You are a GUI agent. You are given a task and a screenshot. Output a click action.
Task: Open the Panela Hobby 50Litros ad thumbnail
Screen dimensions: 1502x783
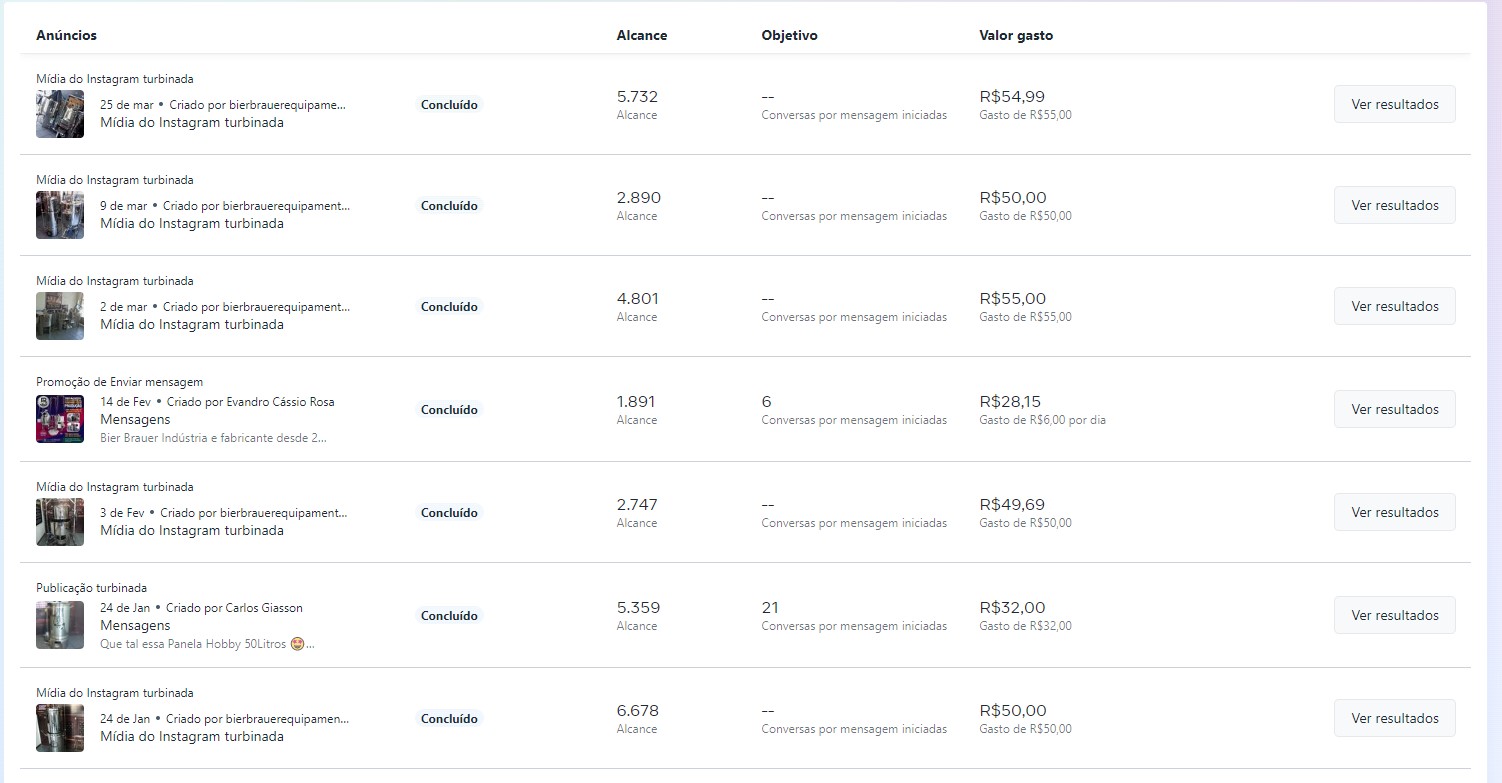(x=60, y=625)
